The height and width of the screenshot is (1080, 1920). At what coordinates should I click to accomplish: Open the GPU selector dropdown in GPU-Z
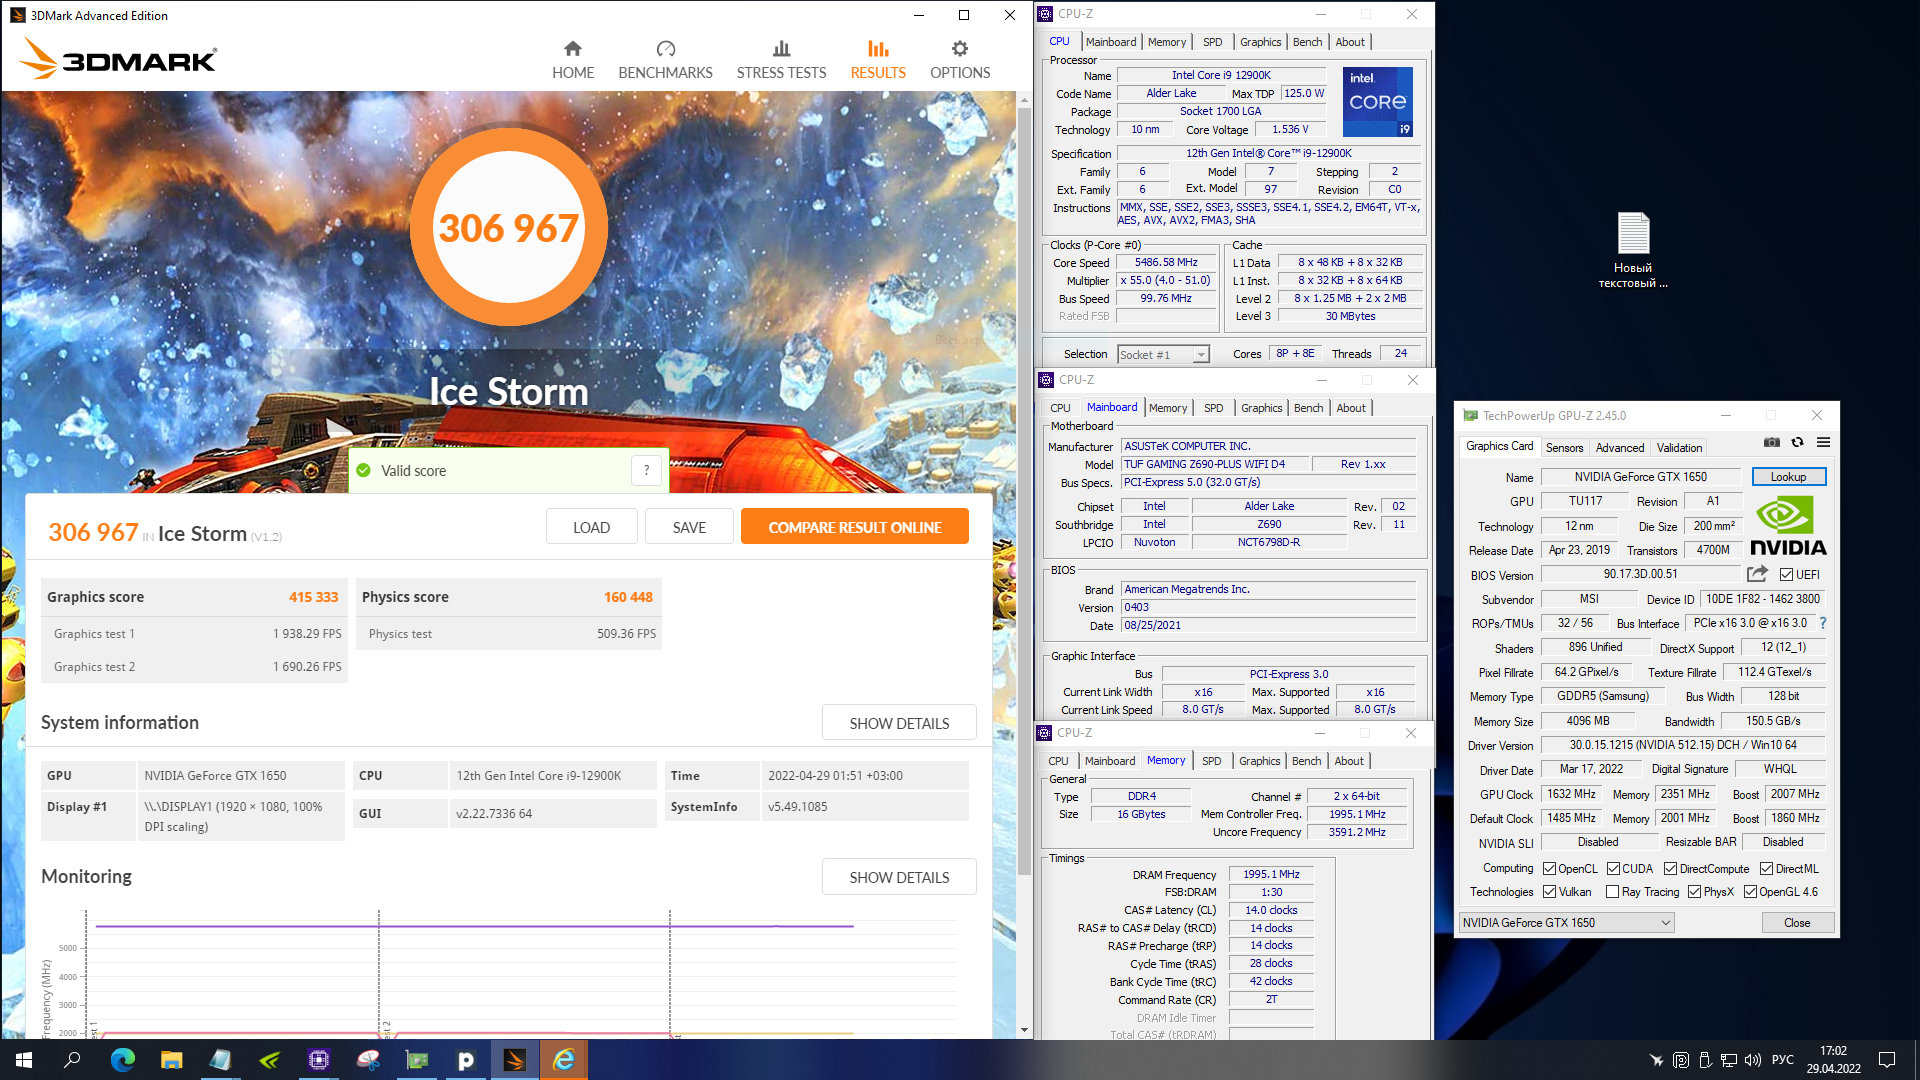click(x=1566, y=923)
